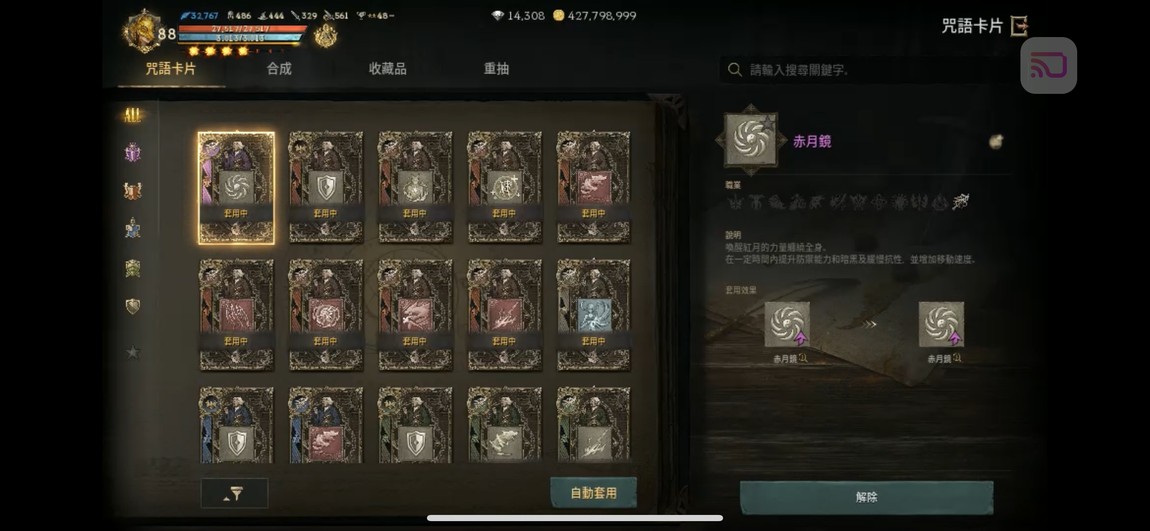This screenshot has height=531, width=1150.
Task: Select the highlighted 赤月鏡 card in grid
Action: click(236, 188)
